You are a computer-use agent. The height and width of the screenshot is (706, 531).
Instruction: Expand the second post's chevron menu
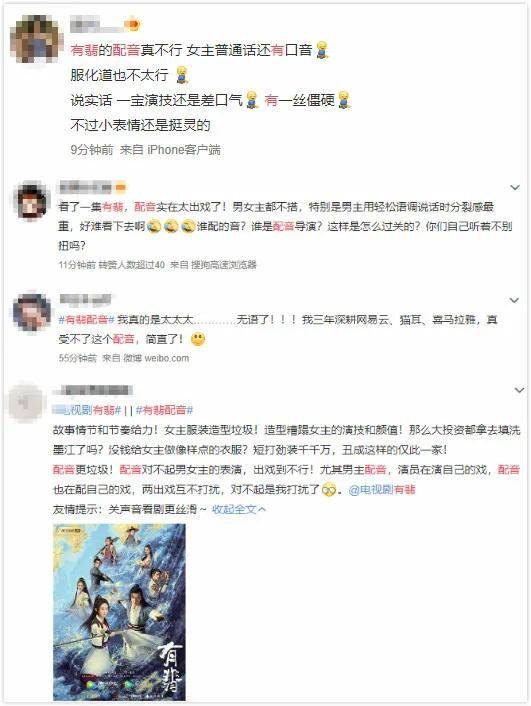(x=515, y=188)
